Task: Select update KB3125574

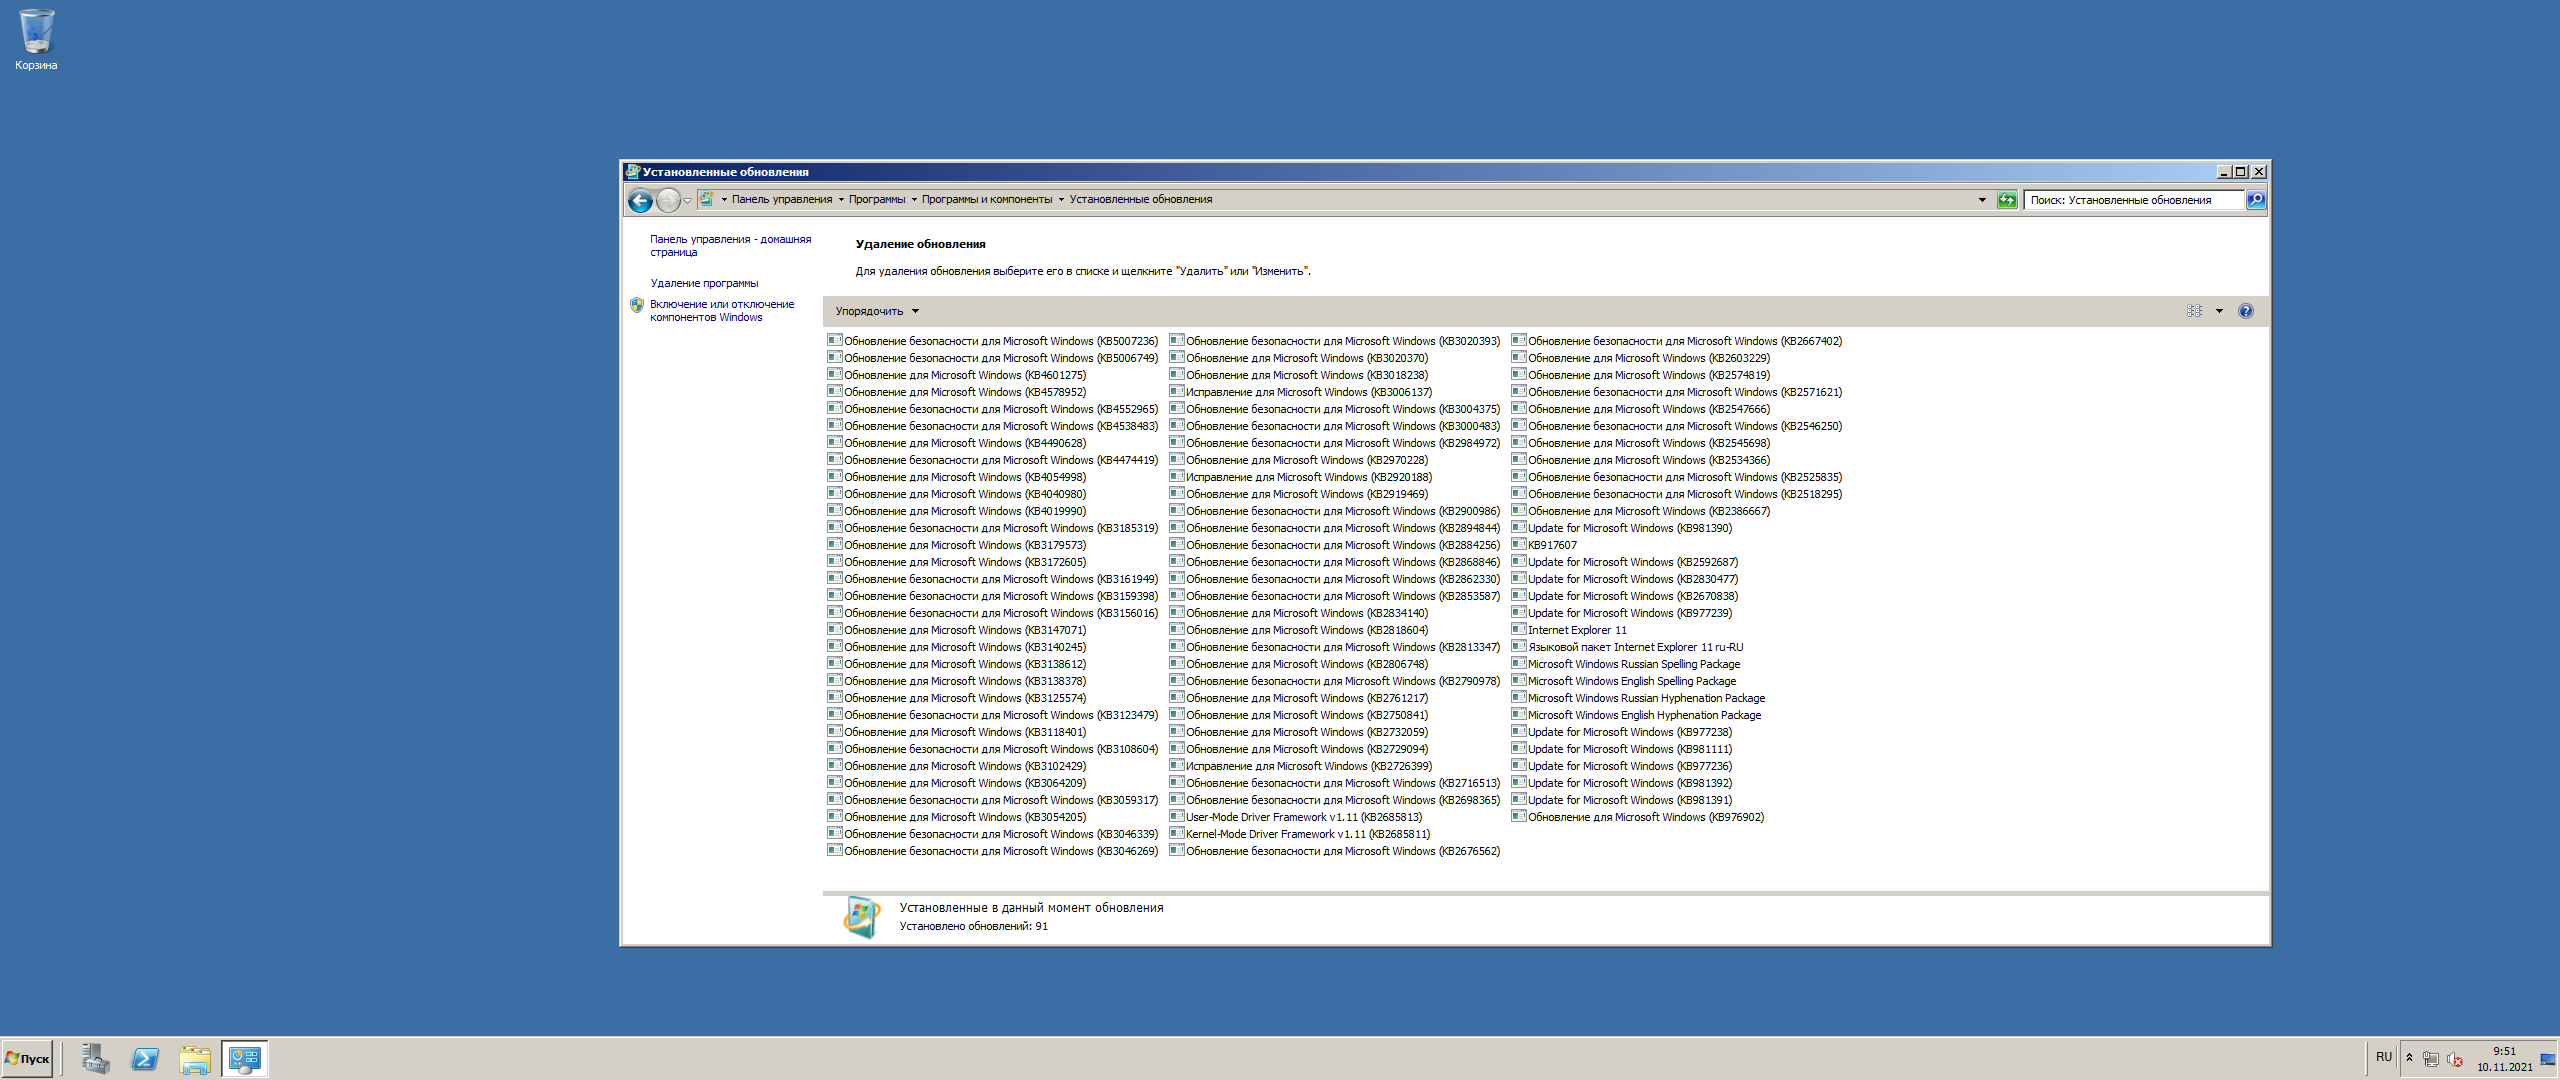Action: click(957, 698)
